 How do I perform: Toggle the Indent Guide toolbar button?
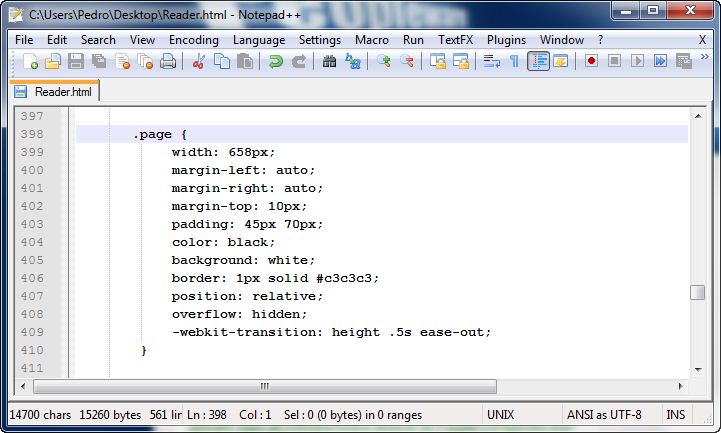click(538, 61)
